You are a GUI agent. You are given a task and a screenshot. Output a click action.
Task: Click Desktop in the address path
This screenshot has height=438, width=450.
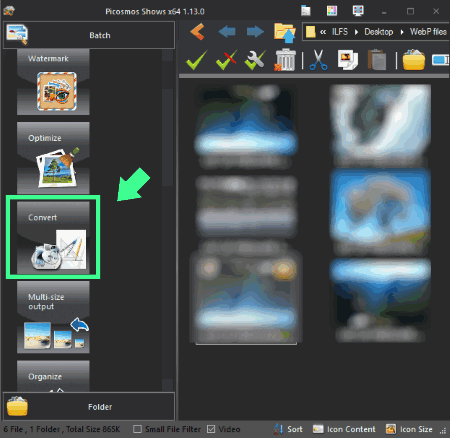pyautogui.click(x=379, y=32)
